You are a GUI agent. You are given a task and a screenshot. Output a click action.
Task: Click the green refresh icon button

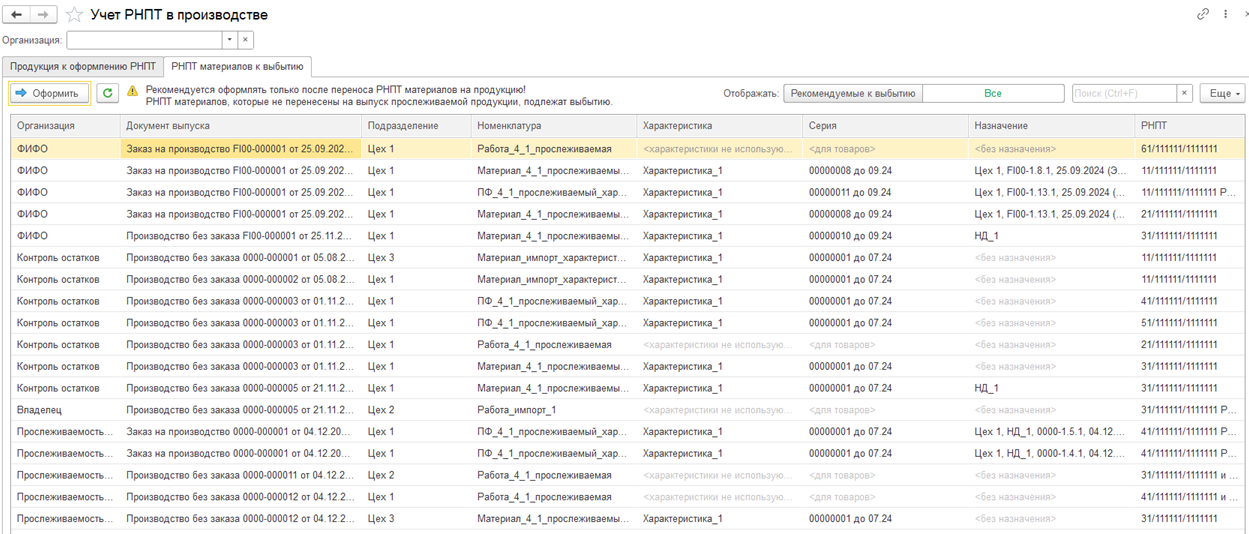[107, 93]
